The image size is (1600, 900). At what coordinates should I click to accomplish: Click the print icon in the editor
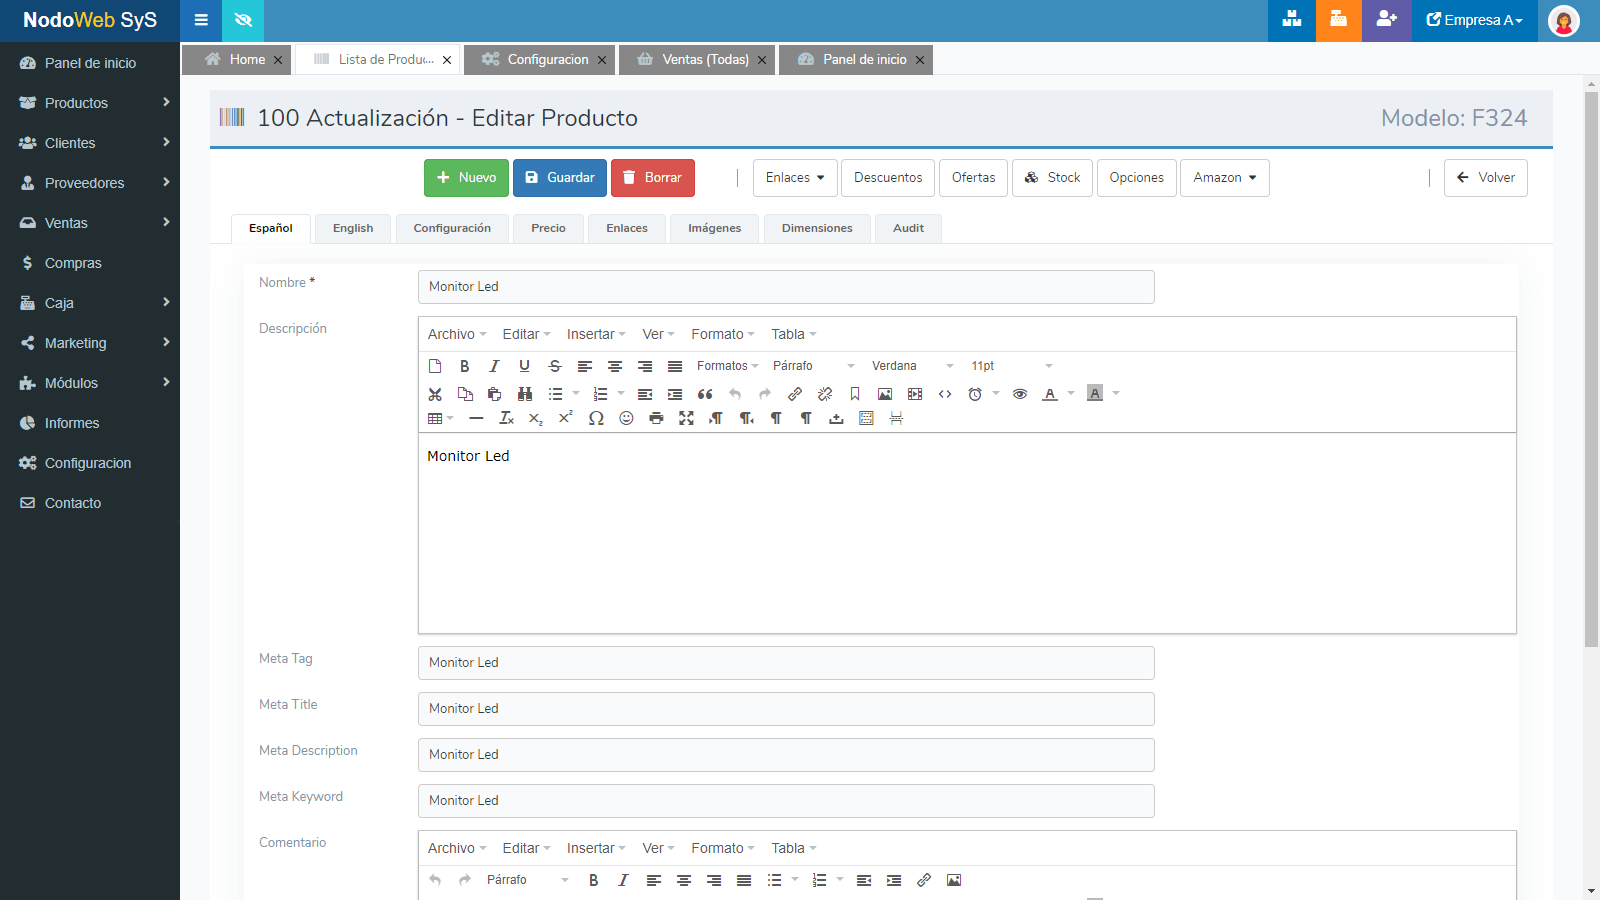coord(656,418)
